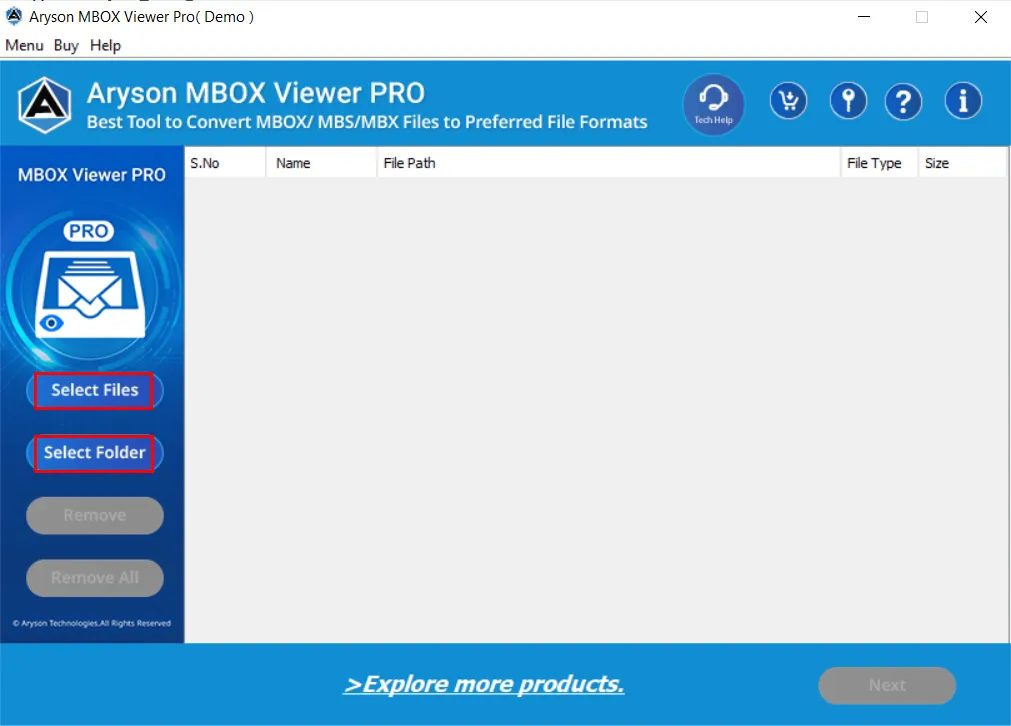The width and height of the screenshot is (1011, 726).
Task: Open the Tech Help support icon
Action: click(713, 104)
